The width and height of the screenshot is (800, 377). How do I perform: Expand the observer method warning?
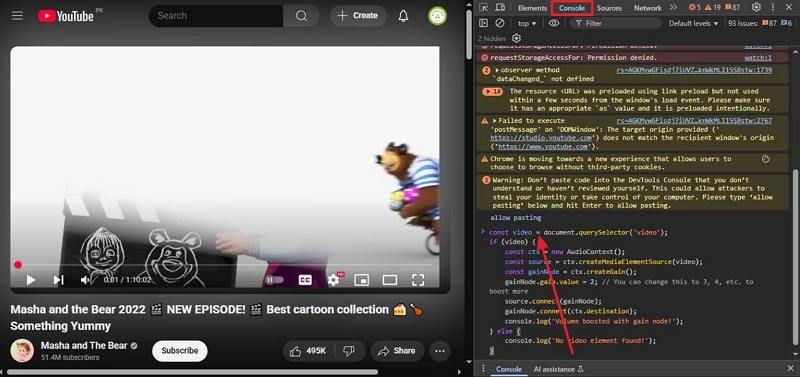click(x=497, y=70)
